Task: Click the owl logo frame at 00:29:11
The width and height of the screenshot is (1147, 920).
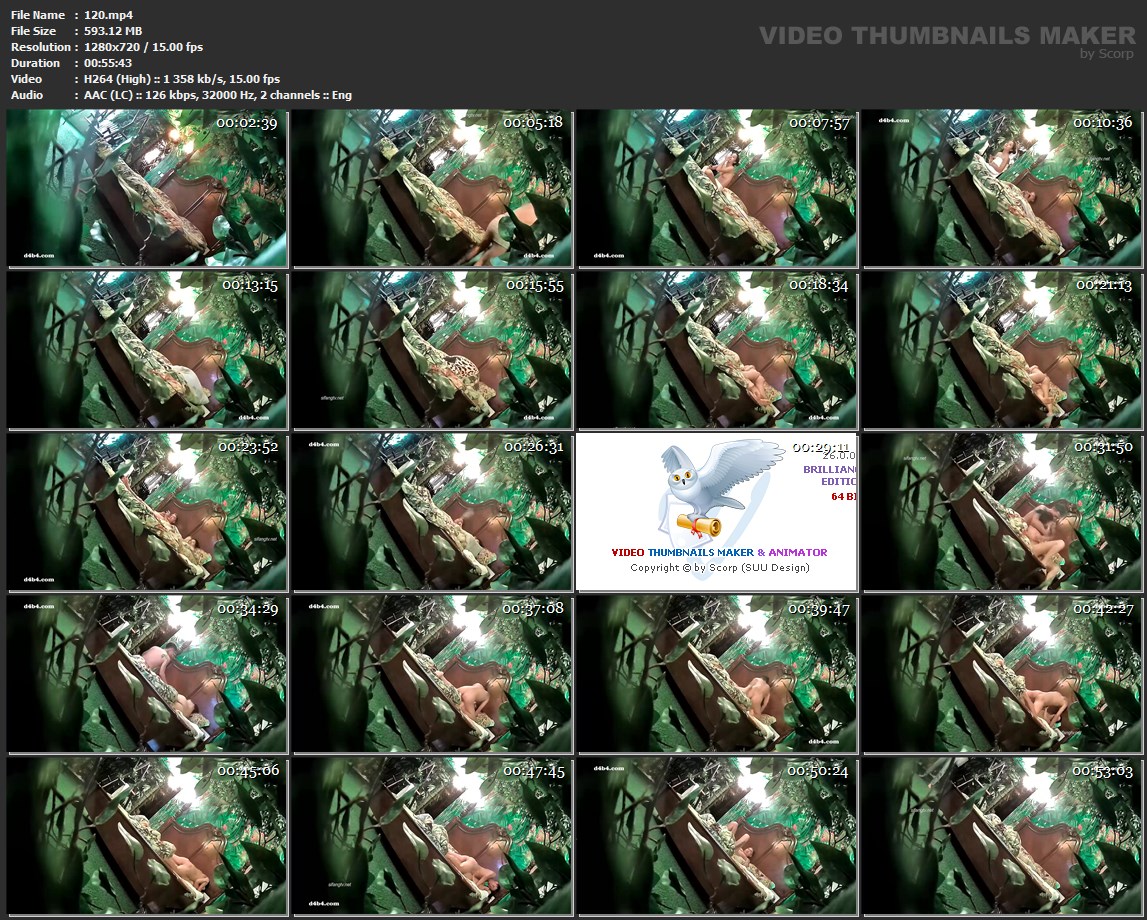Action: [717, 512]
